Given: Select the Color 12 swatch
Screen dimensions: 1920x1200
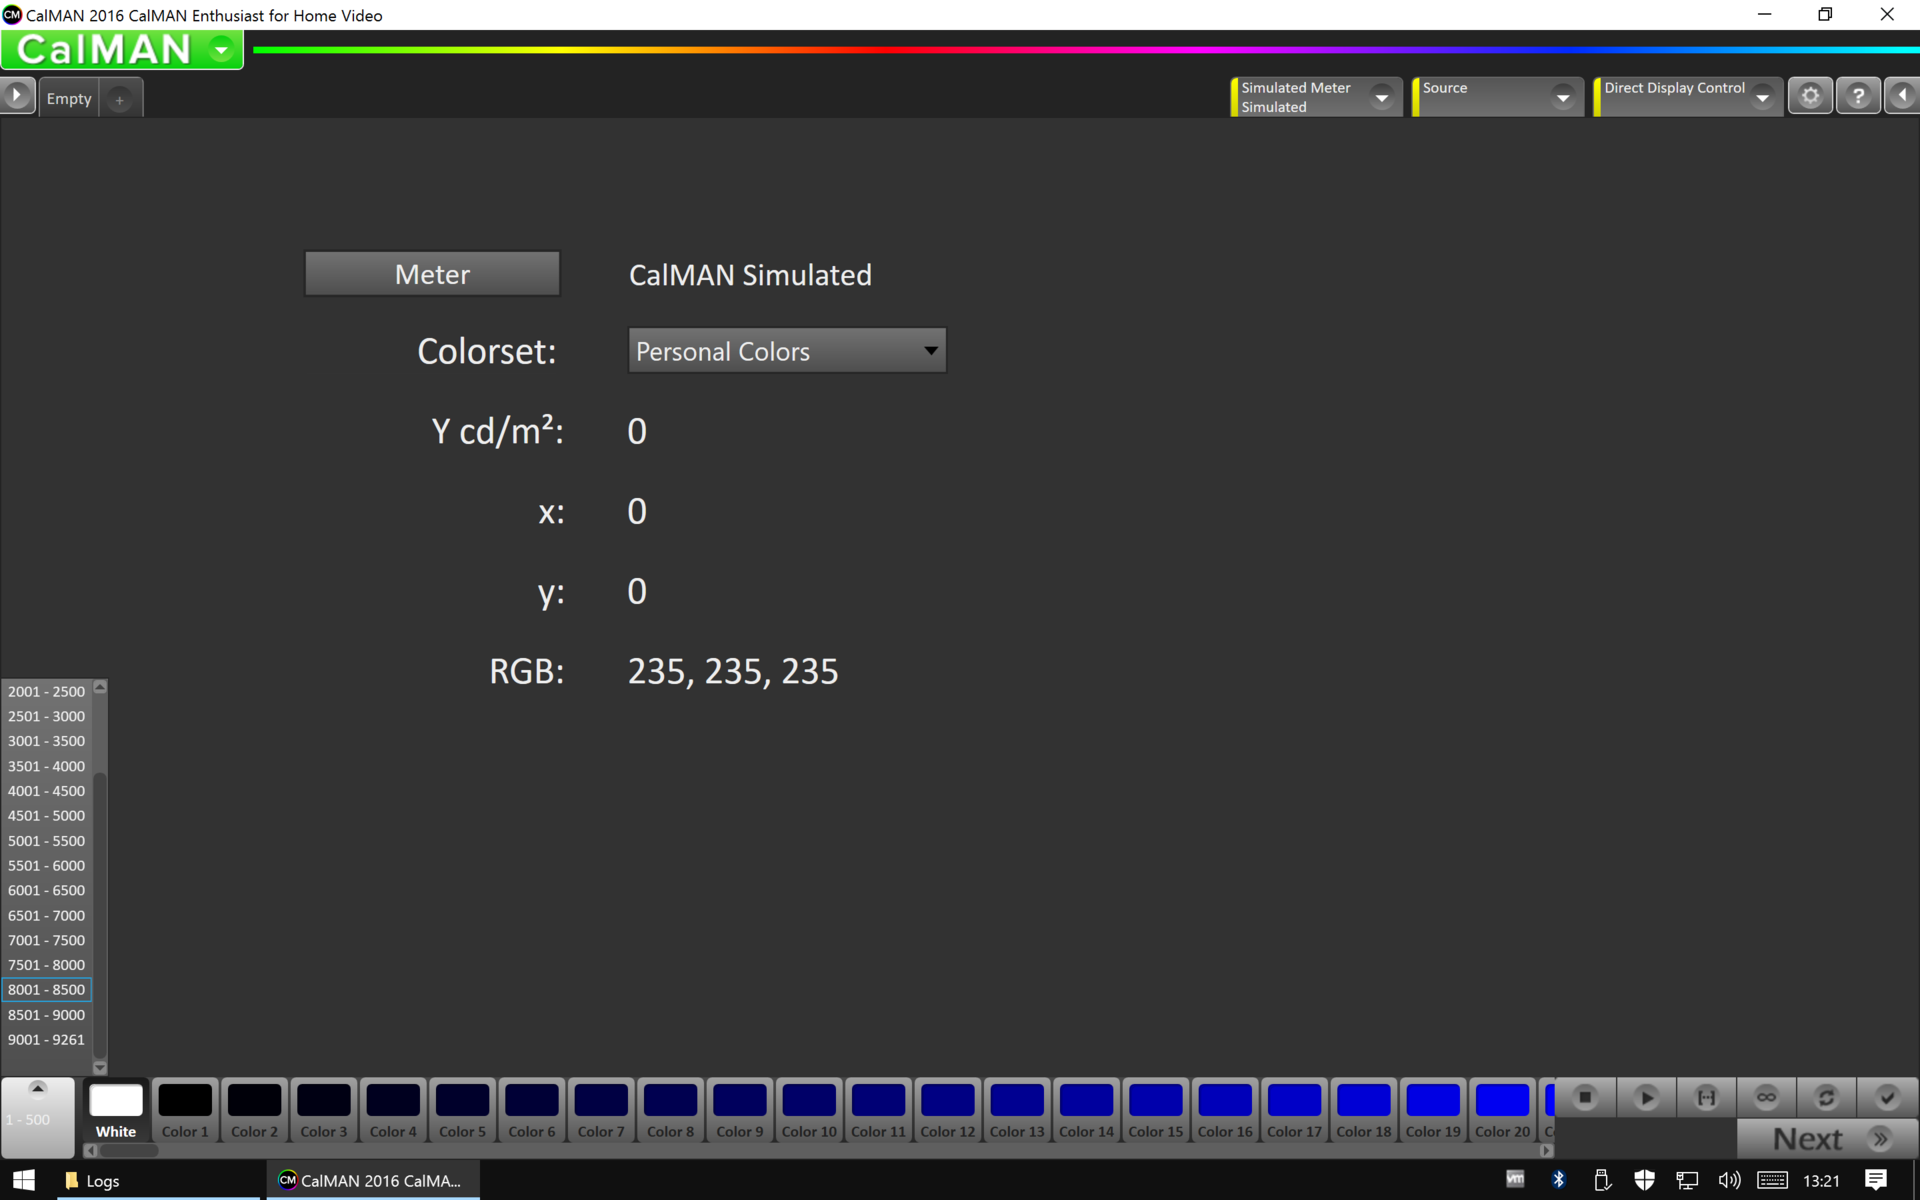Looking at the screenshot, I should 948,1111.
